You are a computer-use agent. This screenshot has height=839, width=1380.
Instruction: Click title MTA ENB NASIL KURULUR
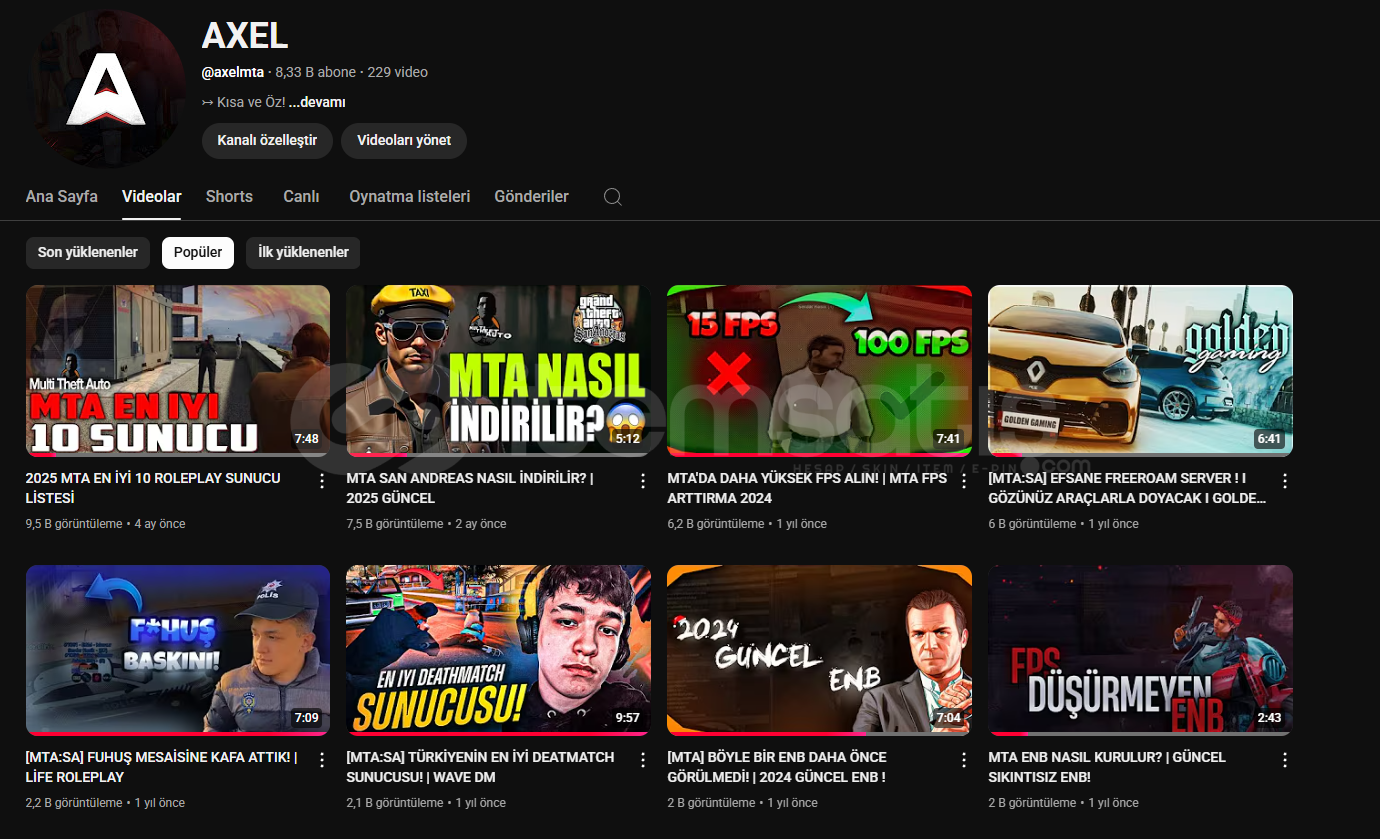click(1107, 767)
